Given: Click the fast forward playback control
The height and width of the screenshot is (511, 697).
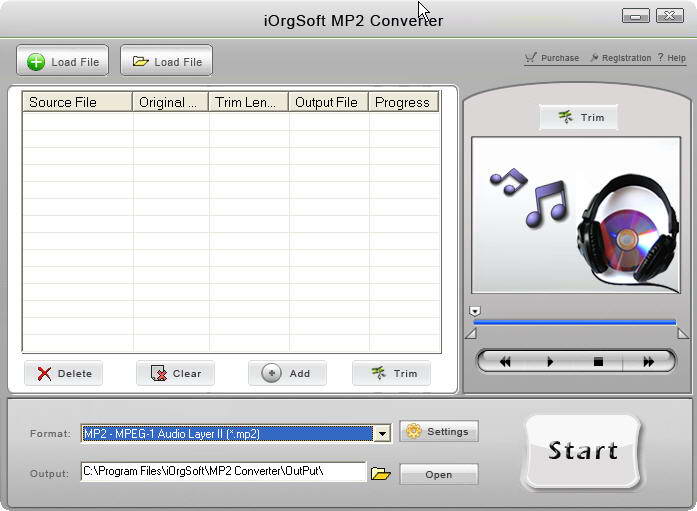Looking at the screenshot, I should point(648,362).
